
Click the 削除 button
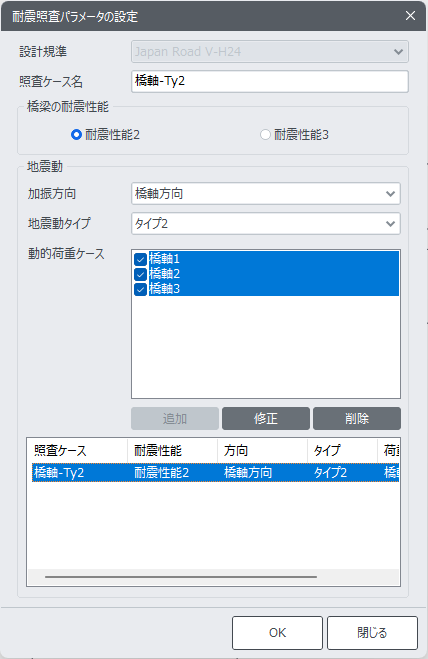point(357,419)
